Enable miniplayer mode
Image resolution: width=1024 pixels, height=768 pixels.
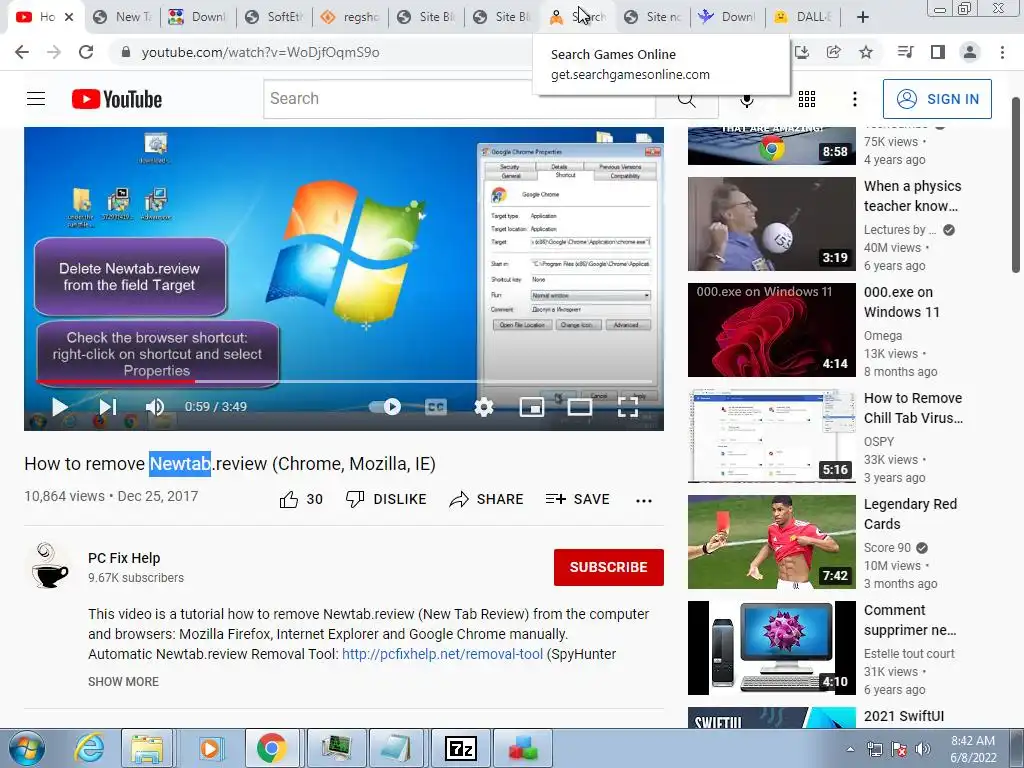(x=532, y=407)
